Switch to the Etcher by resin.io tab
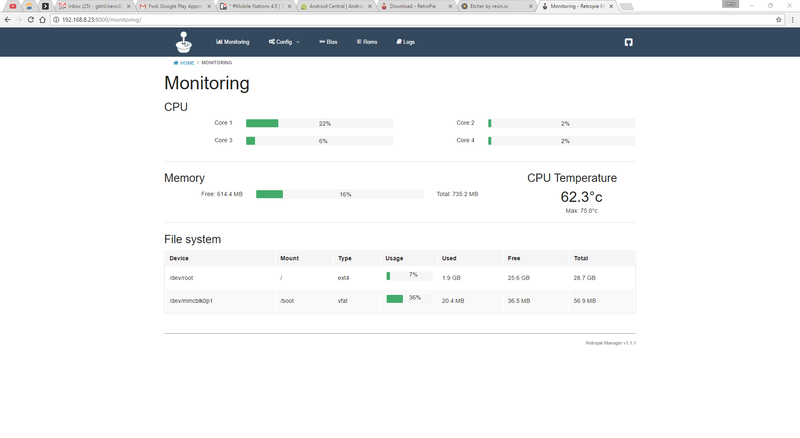 pyautogui.click(x=497, y=6)
